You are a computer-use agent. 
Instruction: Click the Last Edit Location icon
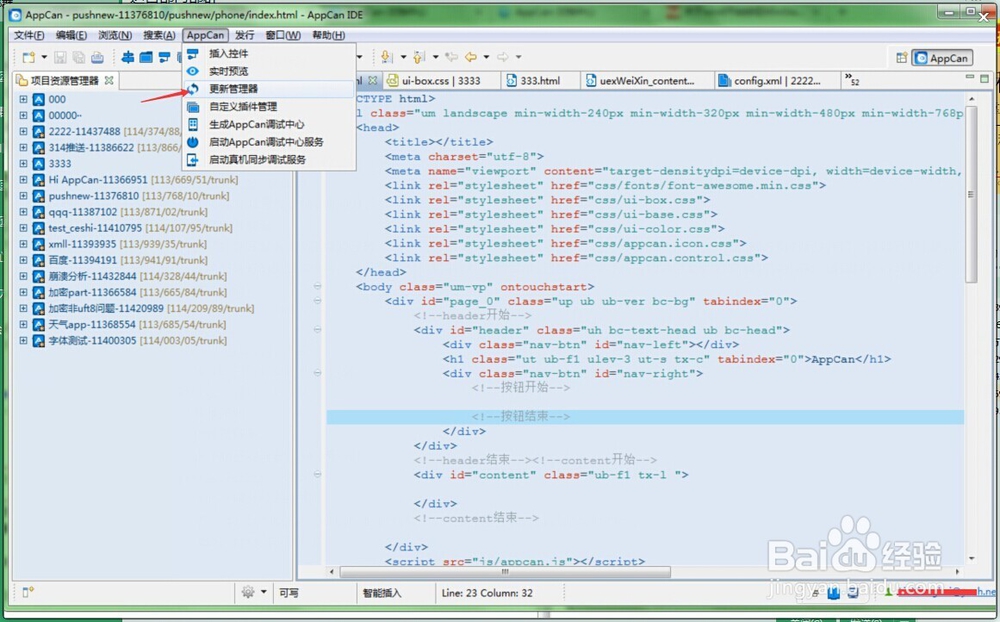tap(452, 57)
